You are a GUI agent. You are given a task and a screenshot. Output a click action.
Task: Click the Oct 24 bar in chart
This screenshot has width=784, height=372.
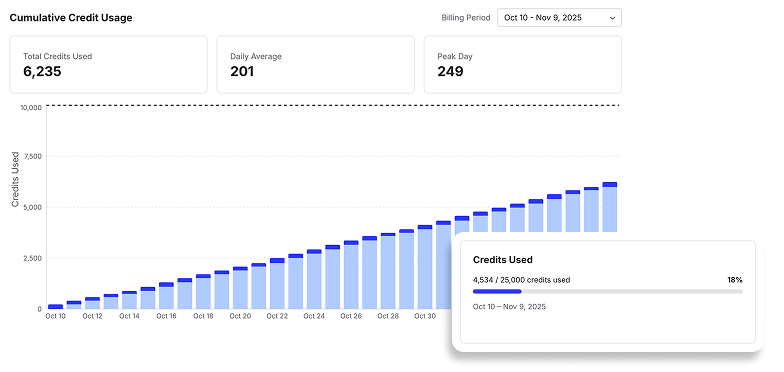coord(314,279)
